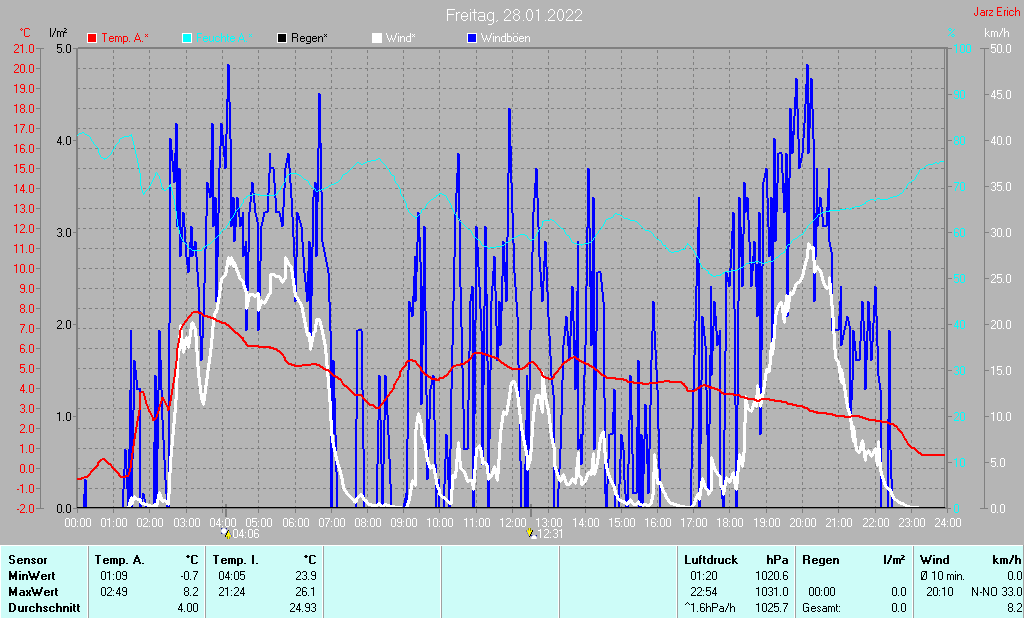Toggle the Regen series label
This screenshot has width=1024, height=618.
(x=310, y=38)
